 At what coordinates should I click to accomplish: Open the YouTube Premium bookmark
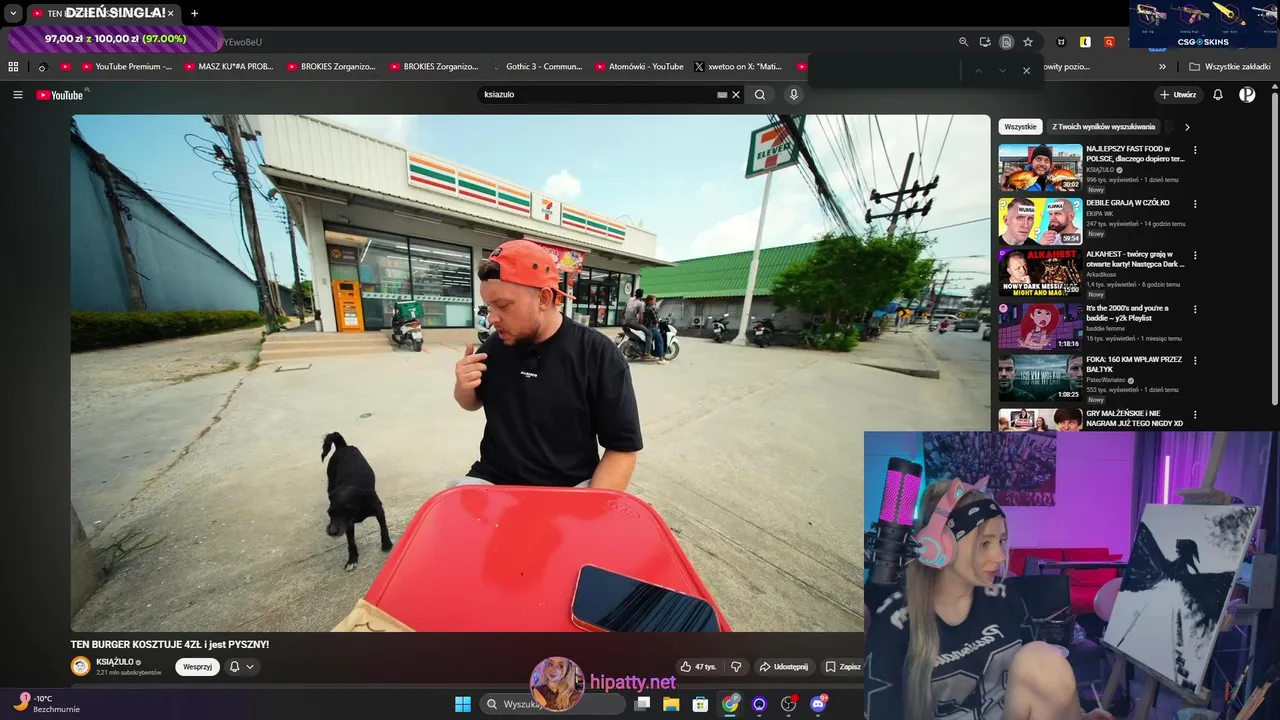(x=127, y=67)
